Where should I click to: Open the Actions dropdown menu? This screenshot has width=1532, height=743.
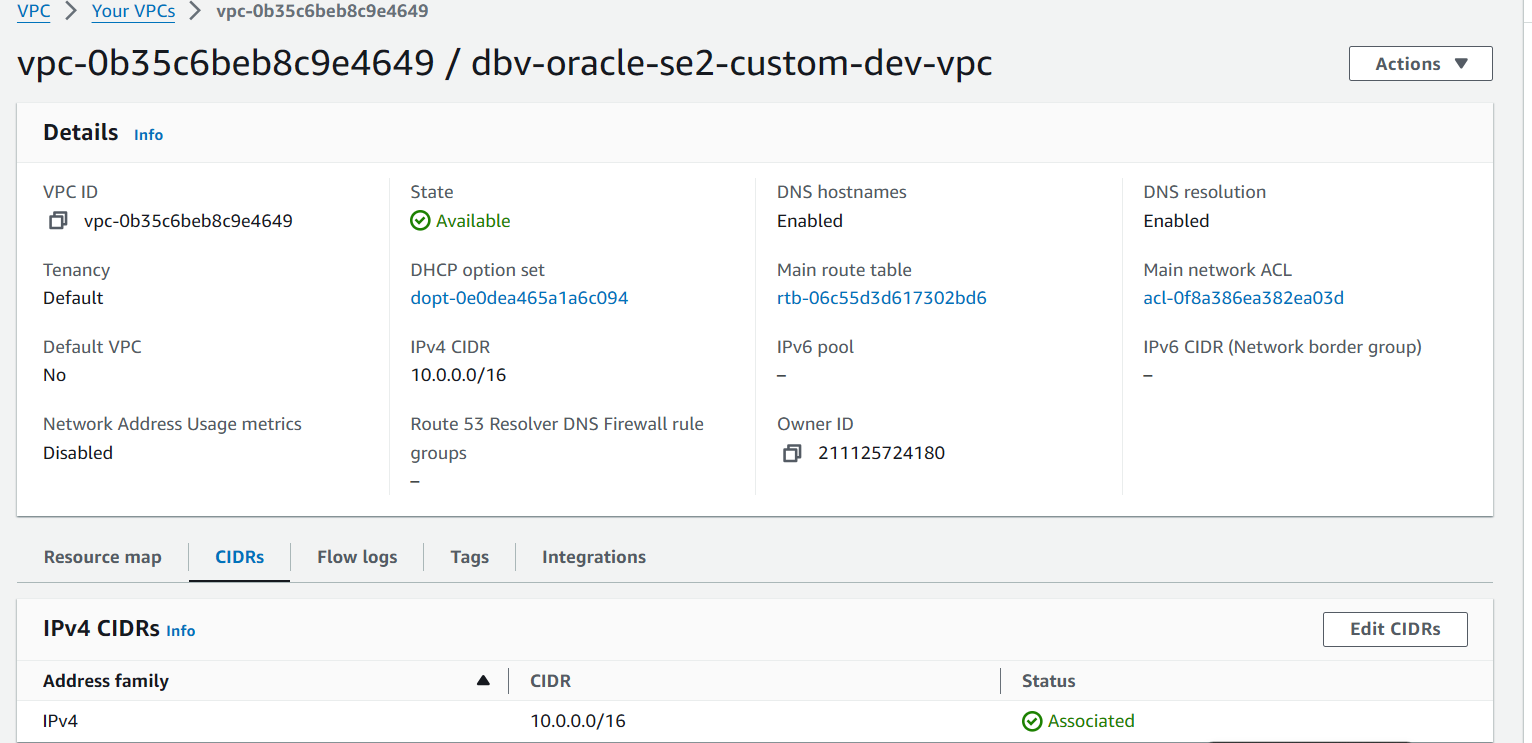(1420, 64)
